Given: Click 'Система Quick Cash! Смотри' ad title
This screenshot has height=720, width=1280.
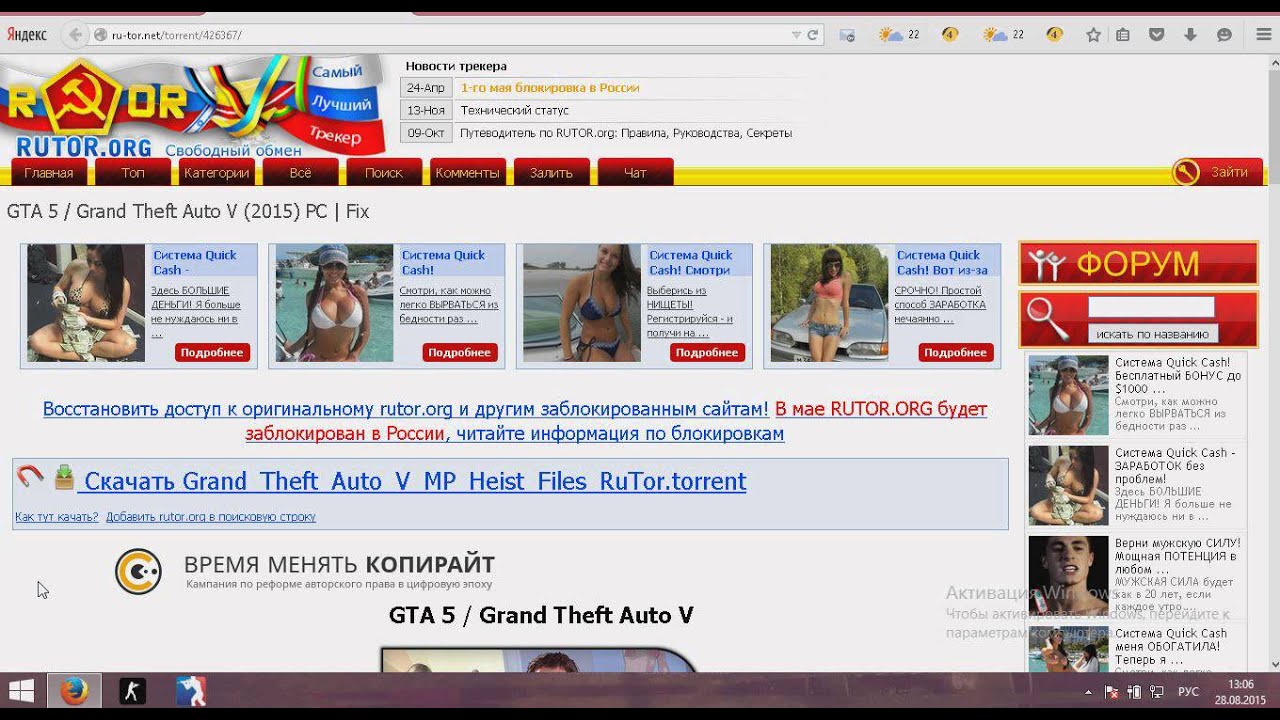Looking at the screenshot, I should point(691,262).
